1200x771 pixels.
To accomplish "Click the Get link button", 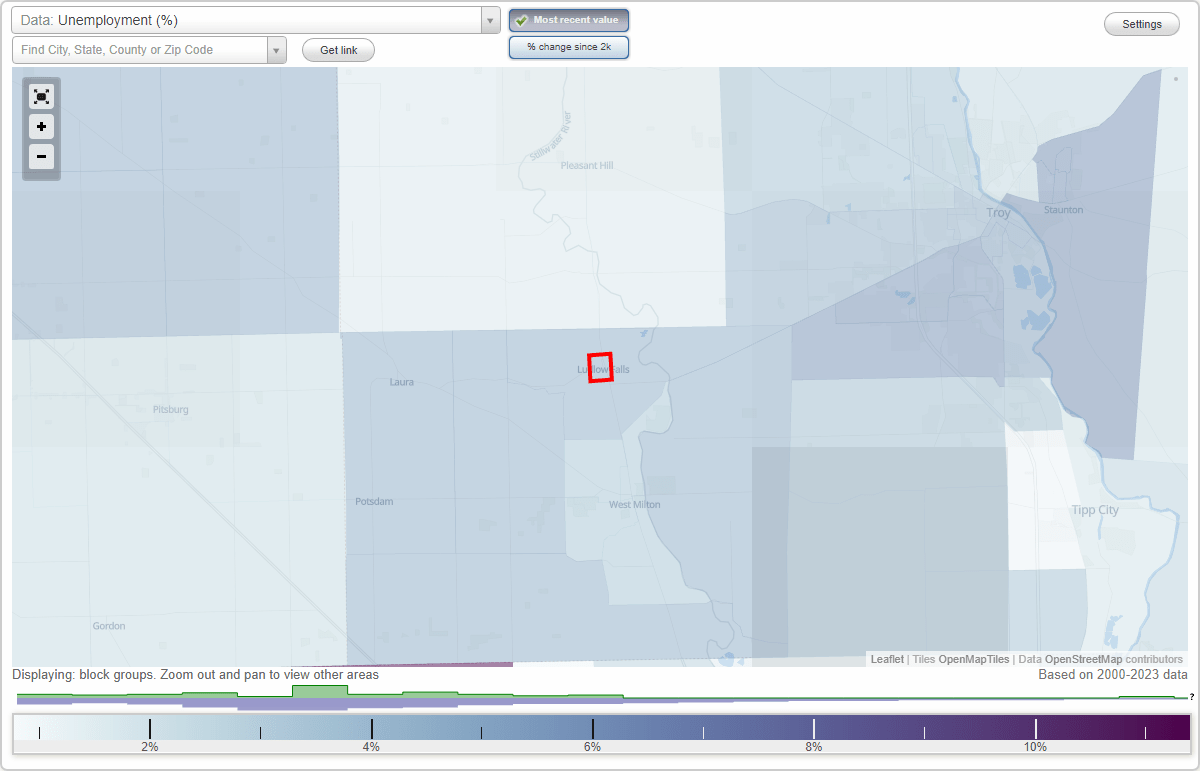I will tap(338, 50).
